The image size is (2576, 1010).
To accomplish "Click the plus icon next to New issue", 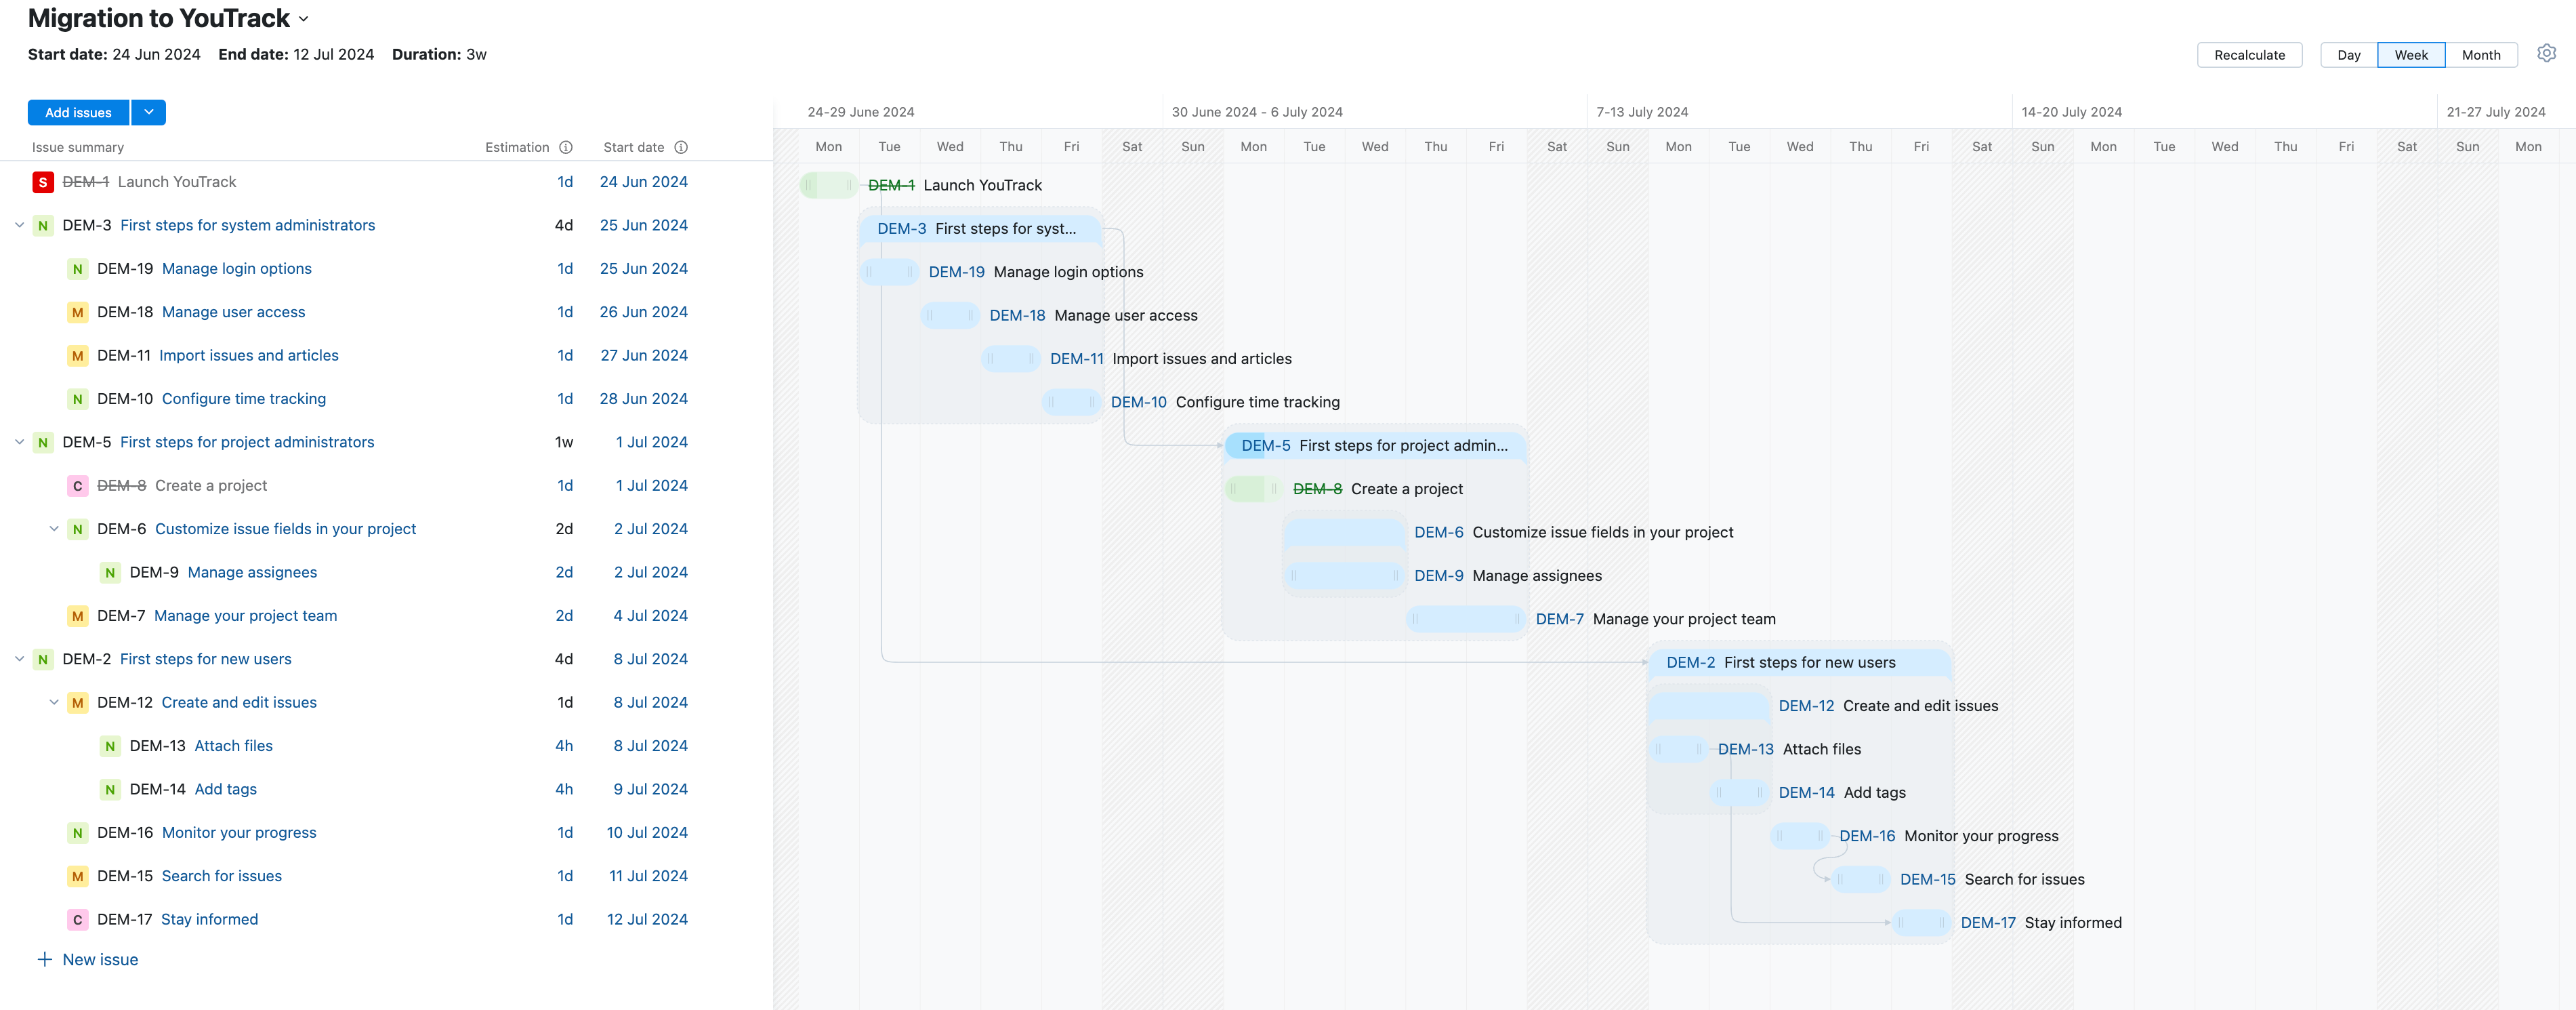I will click(x=44, y=959).
